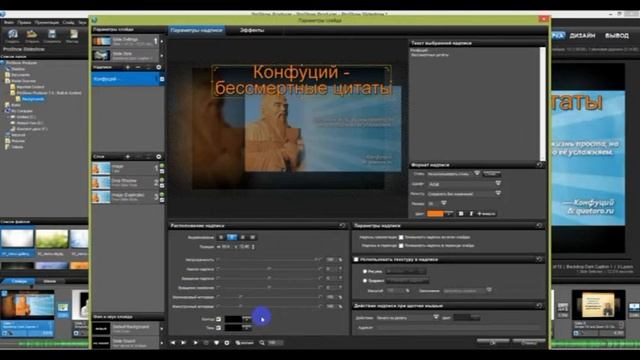640x360 pixels.
Task: Open the layers list options menu icon
Action: (158, 156)
